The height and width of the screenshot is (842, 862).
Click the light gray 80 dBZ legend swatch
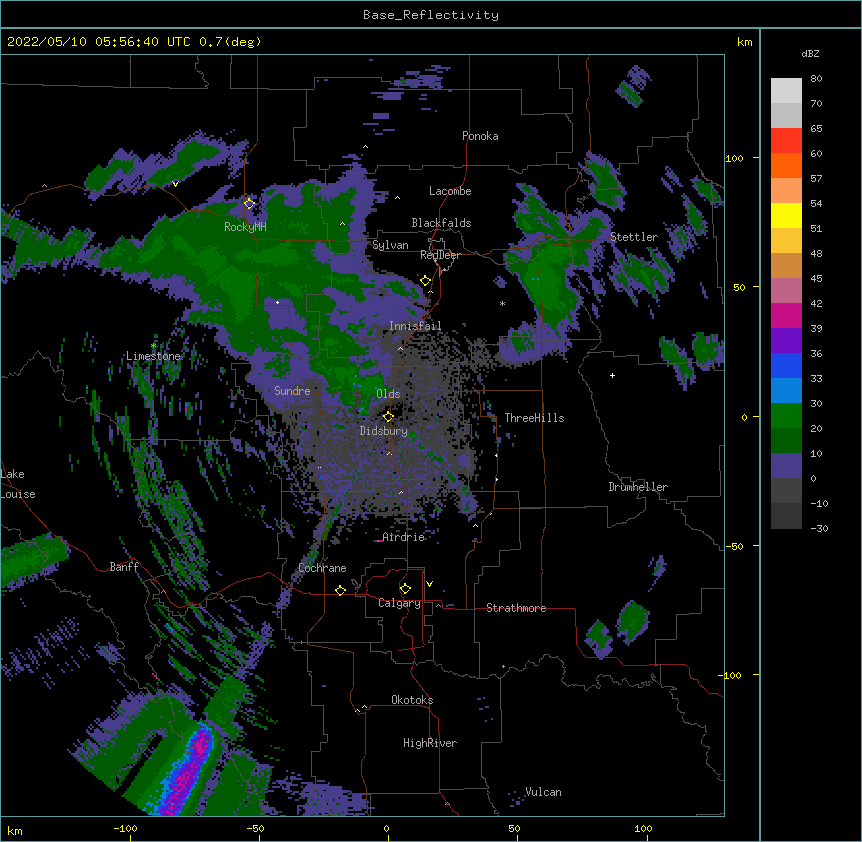point(786,91)
